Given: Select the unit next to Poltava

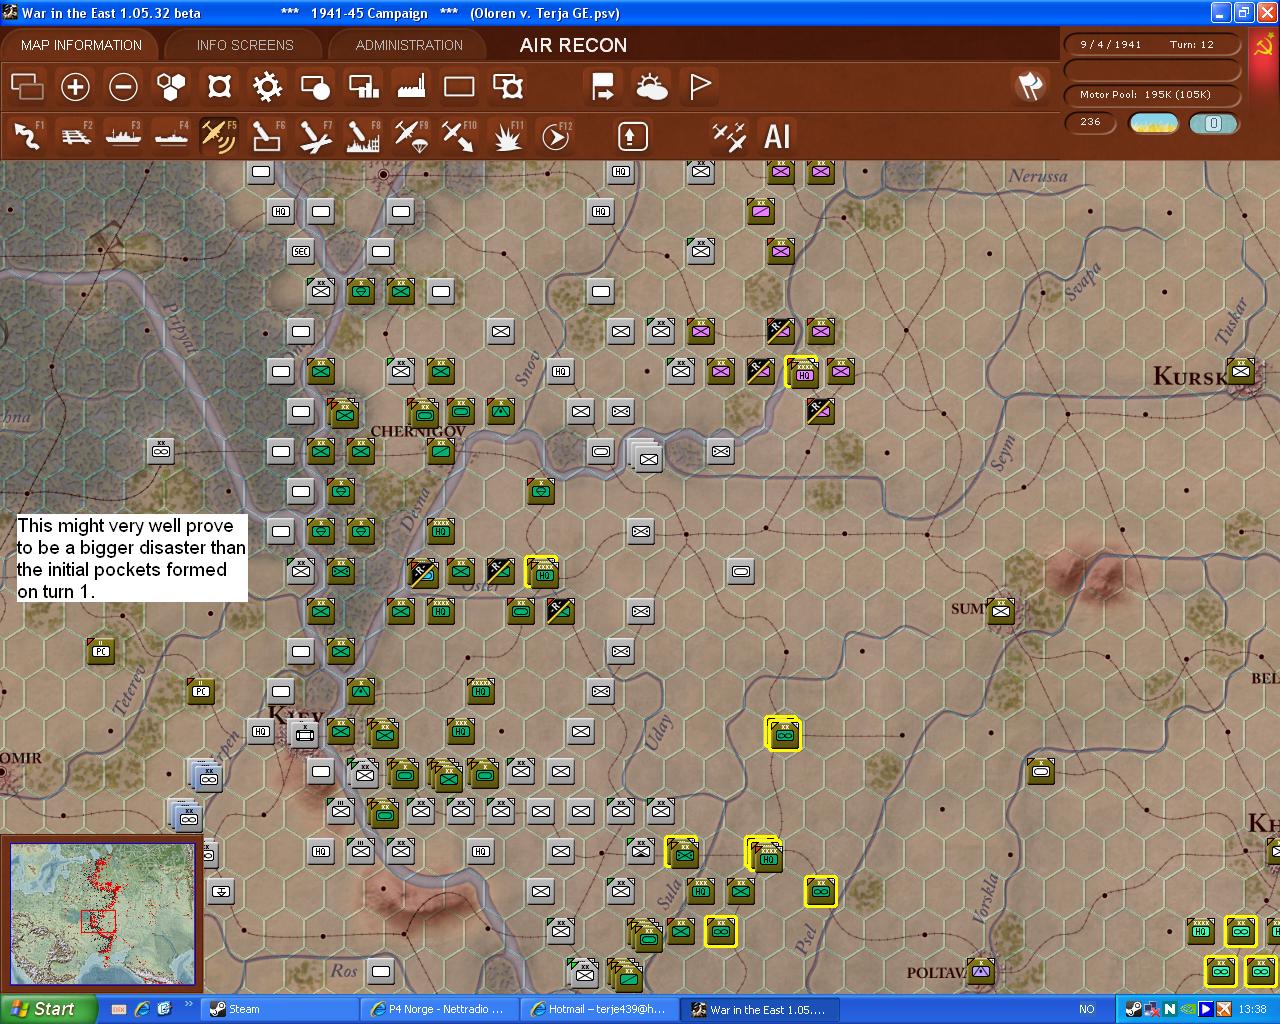Looking at the screenshot, I should point(981,970).
